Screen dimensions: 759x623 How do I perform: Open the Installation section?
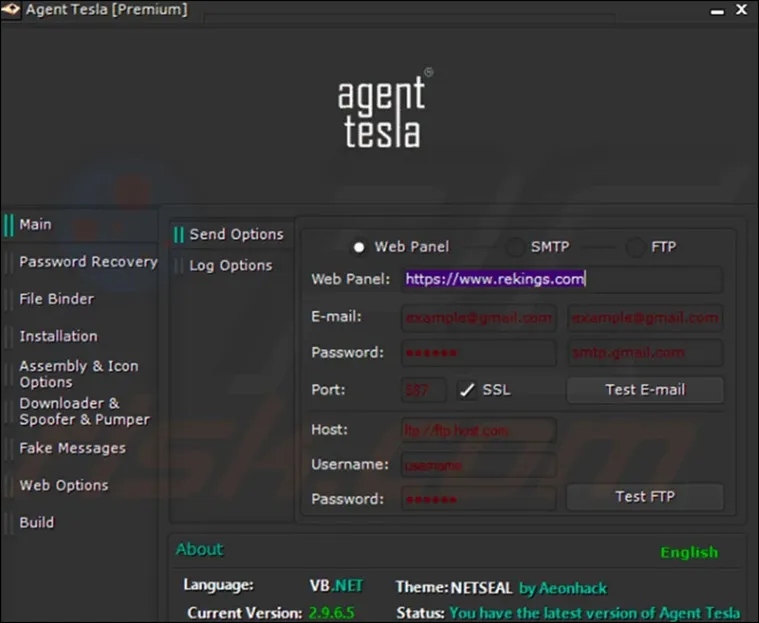coord(58,336)
